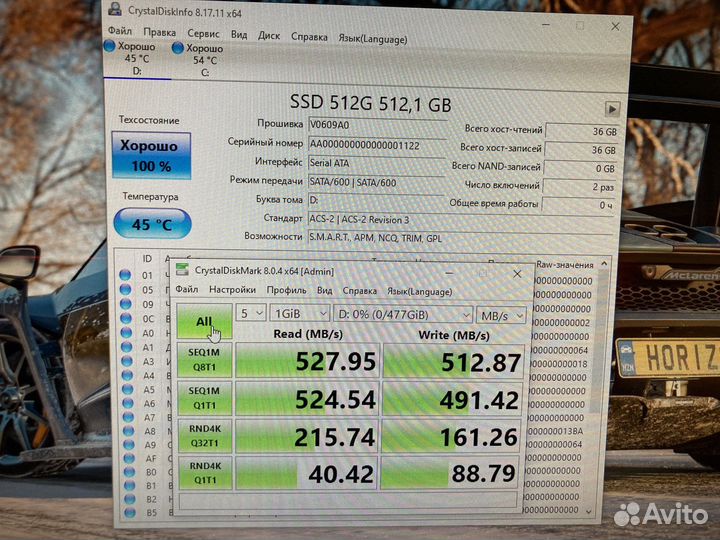Open Профиль menu in CrystalDiskMark
720x540 pixels.
(x=287, y=290)
